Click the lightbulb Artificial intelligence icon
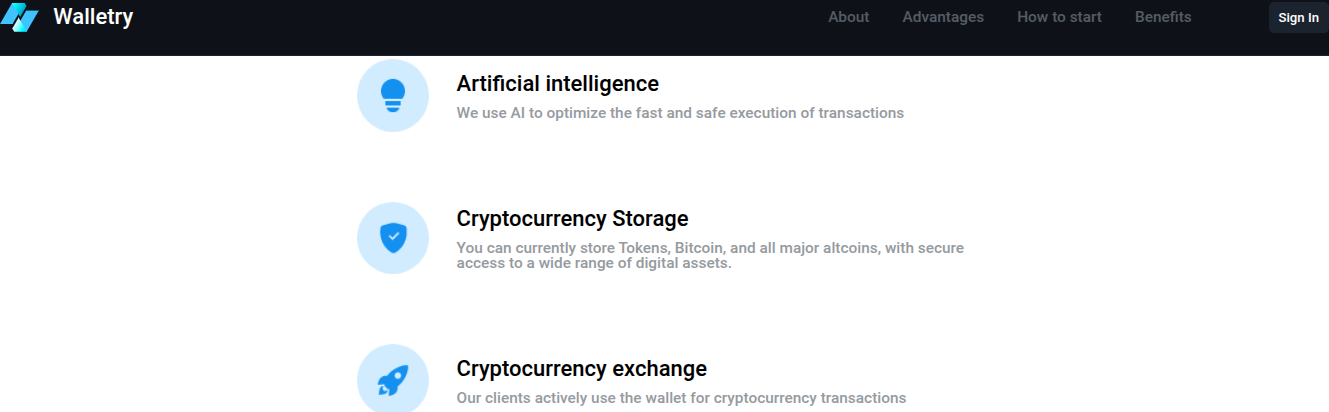 tap(393, 95)
